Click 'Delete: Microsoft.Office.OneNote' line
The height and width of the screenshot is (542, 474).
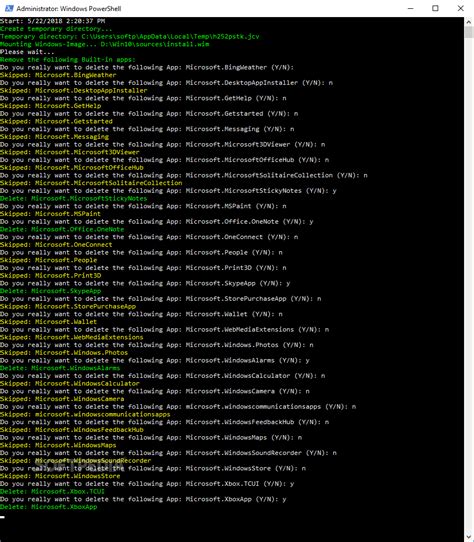click(x=62, y=229)
